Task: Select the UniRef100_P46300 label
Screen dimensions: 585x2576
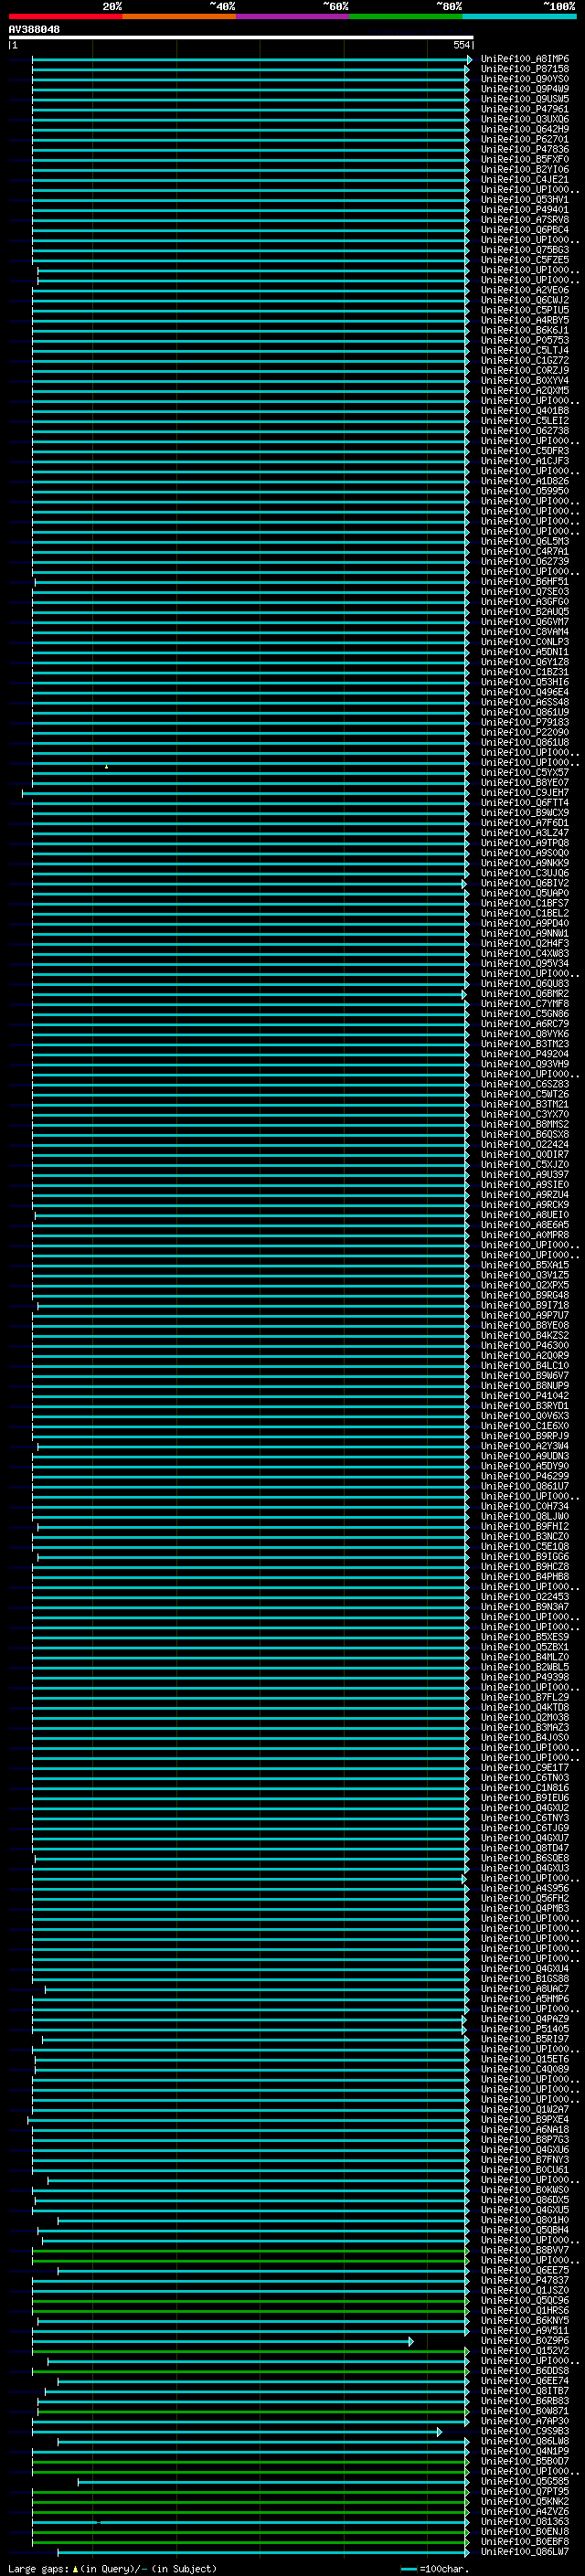Action: (525, 1345)
